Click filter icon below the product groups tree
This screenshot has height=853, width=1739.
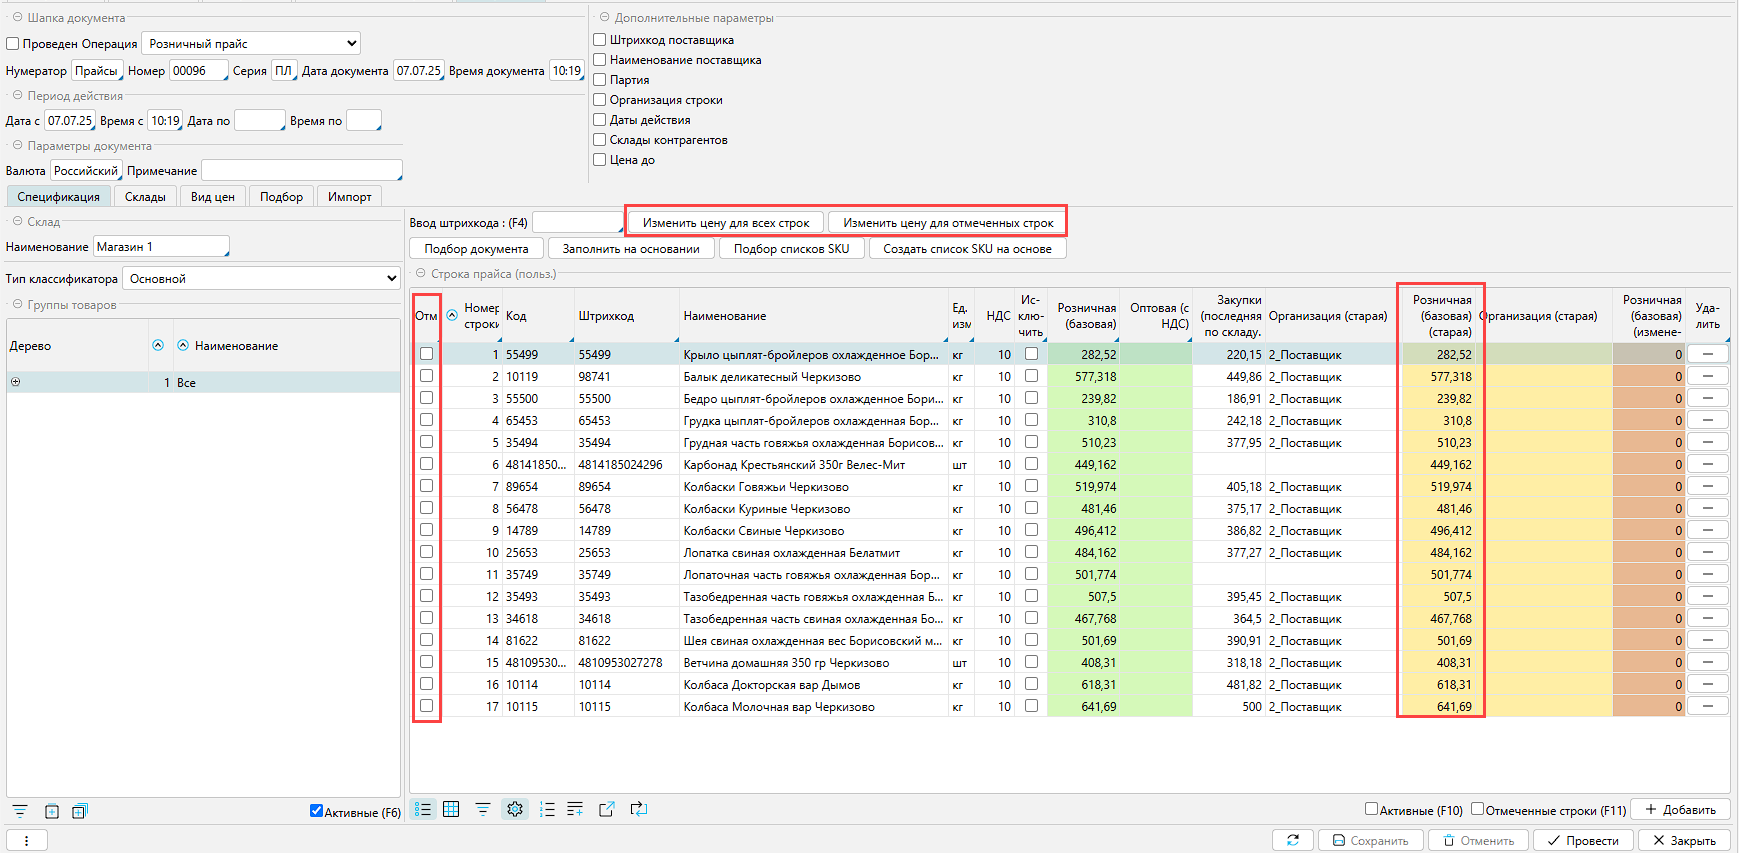click(x=20, y=811)
